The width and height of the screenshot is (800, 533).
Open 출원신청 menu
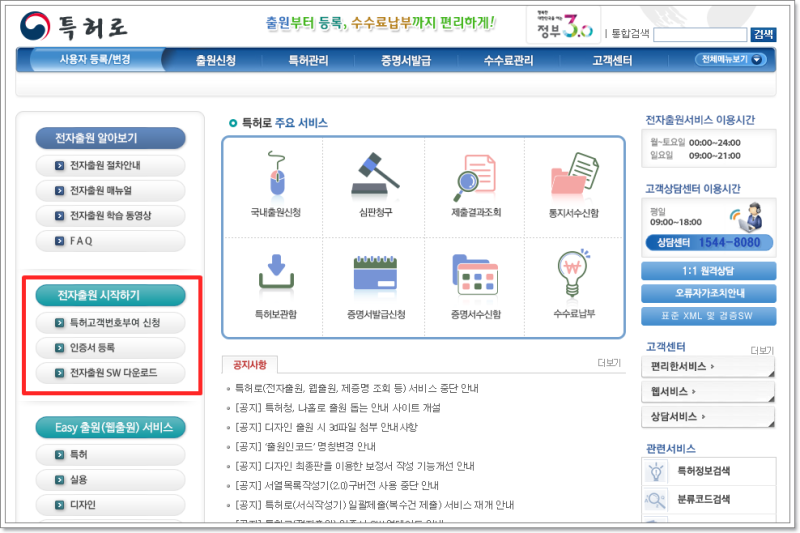pos(216,60)
